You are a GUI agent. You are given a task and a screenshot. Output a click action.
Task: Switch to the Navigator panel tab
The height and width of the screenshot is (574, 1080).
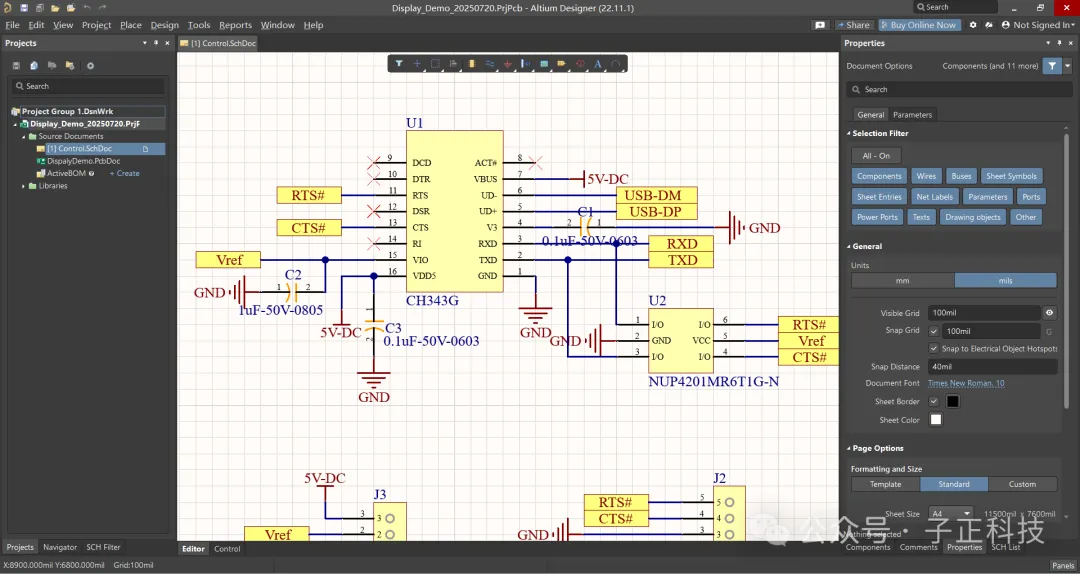(x=60, y=547)
